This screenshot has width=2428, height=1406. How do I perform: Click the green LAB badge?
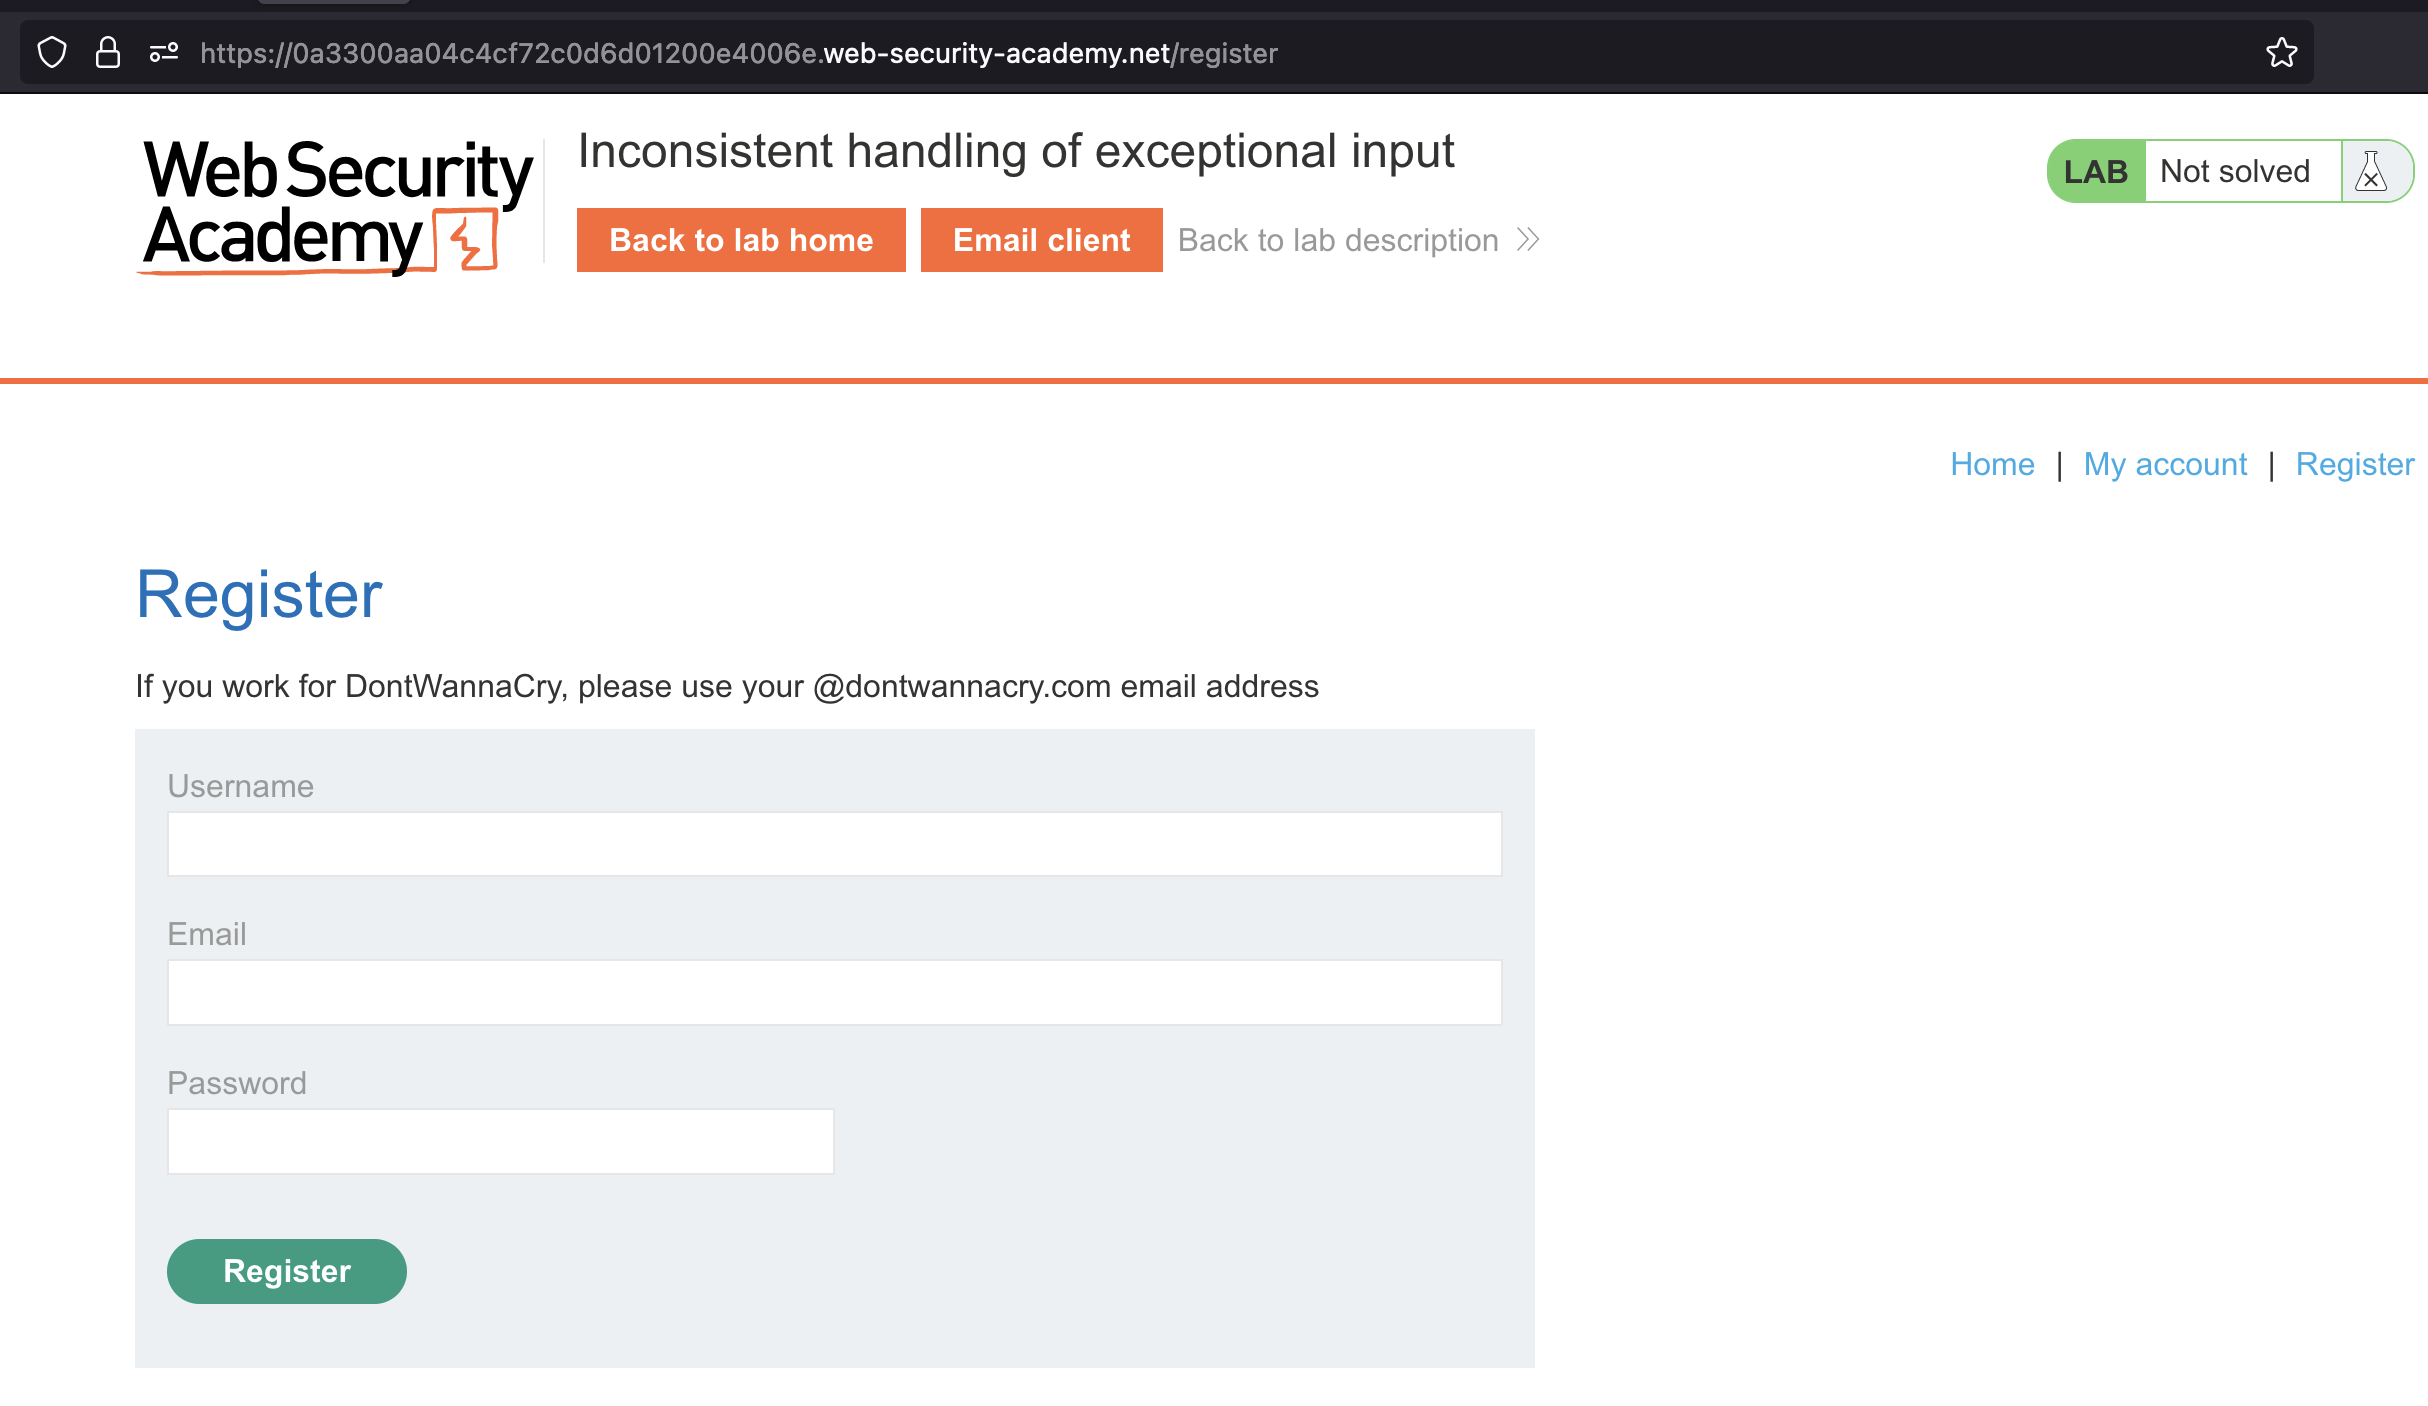click(2095, 172)
